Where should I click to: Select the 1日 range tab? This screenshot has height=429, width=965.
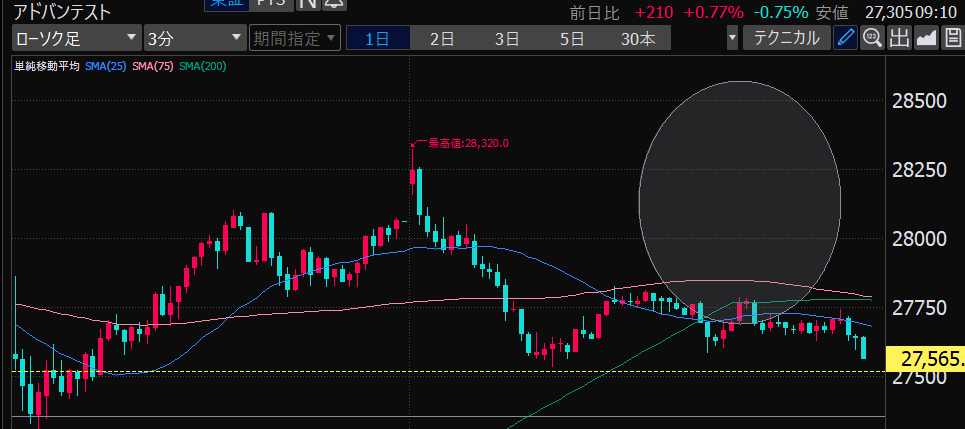378,39
